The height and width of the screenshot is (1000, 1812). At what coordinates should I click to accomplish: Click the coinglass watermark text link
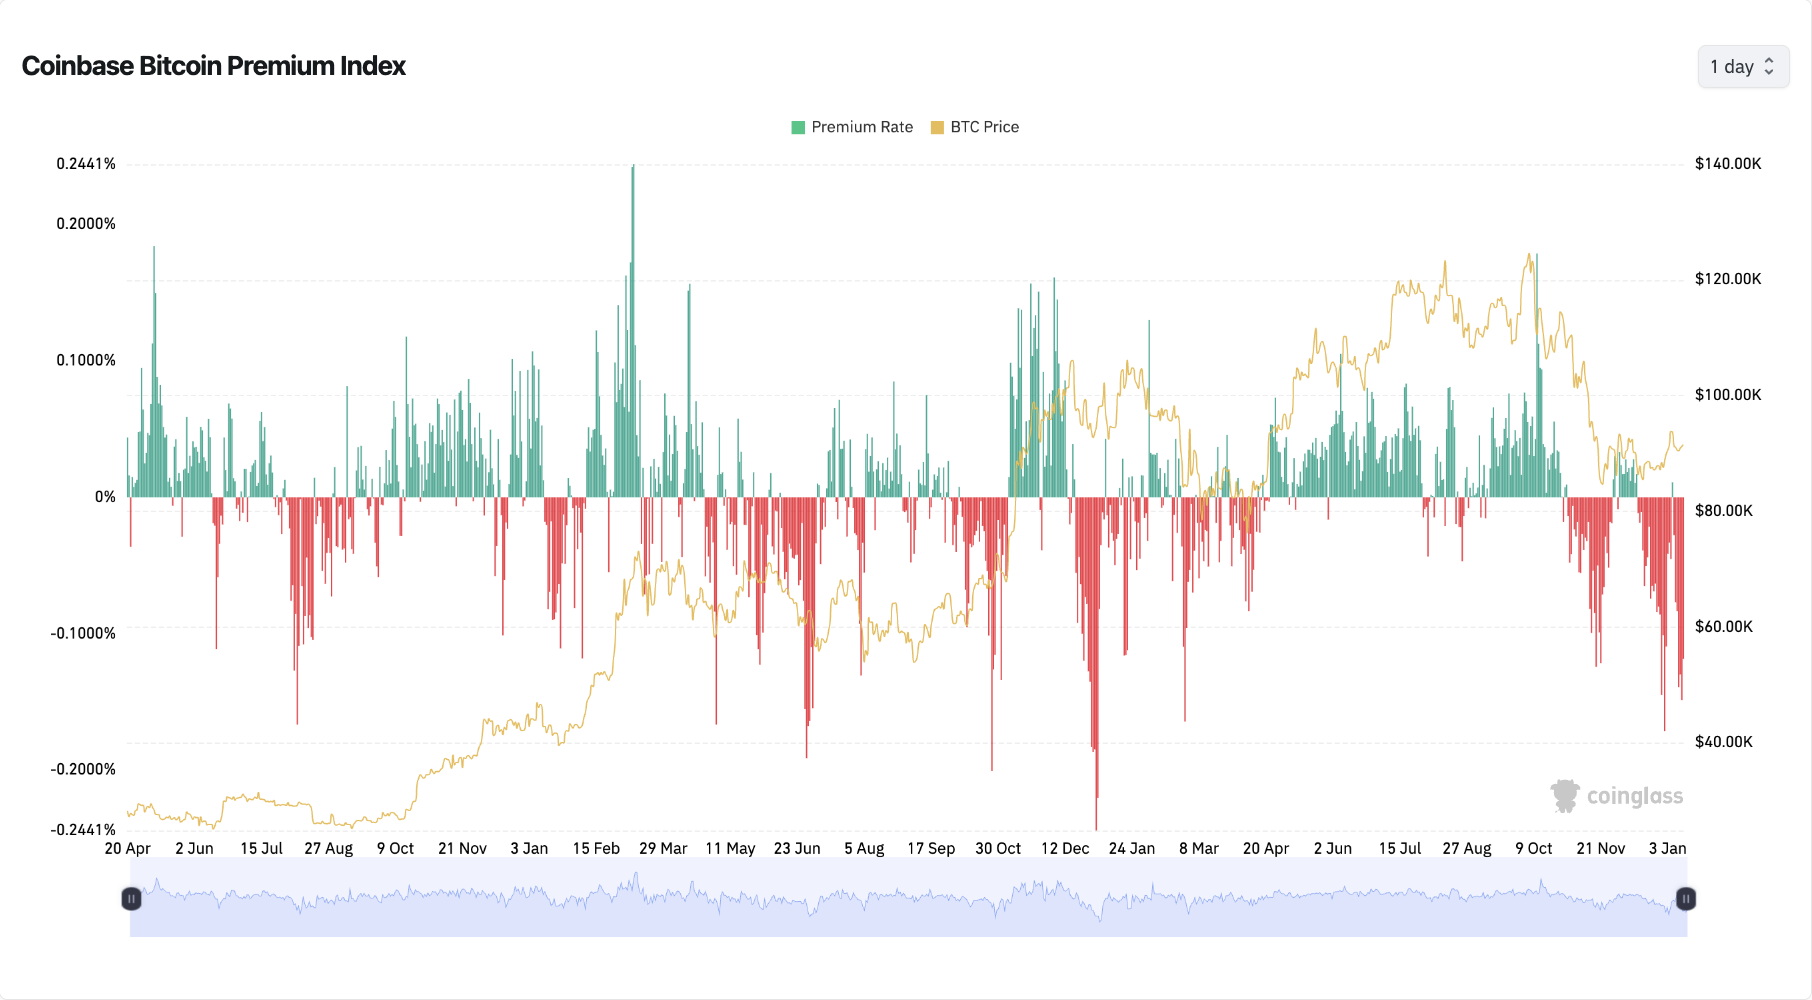click(x=1634, y=796)
